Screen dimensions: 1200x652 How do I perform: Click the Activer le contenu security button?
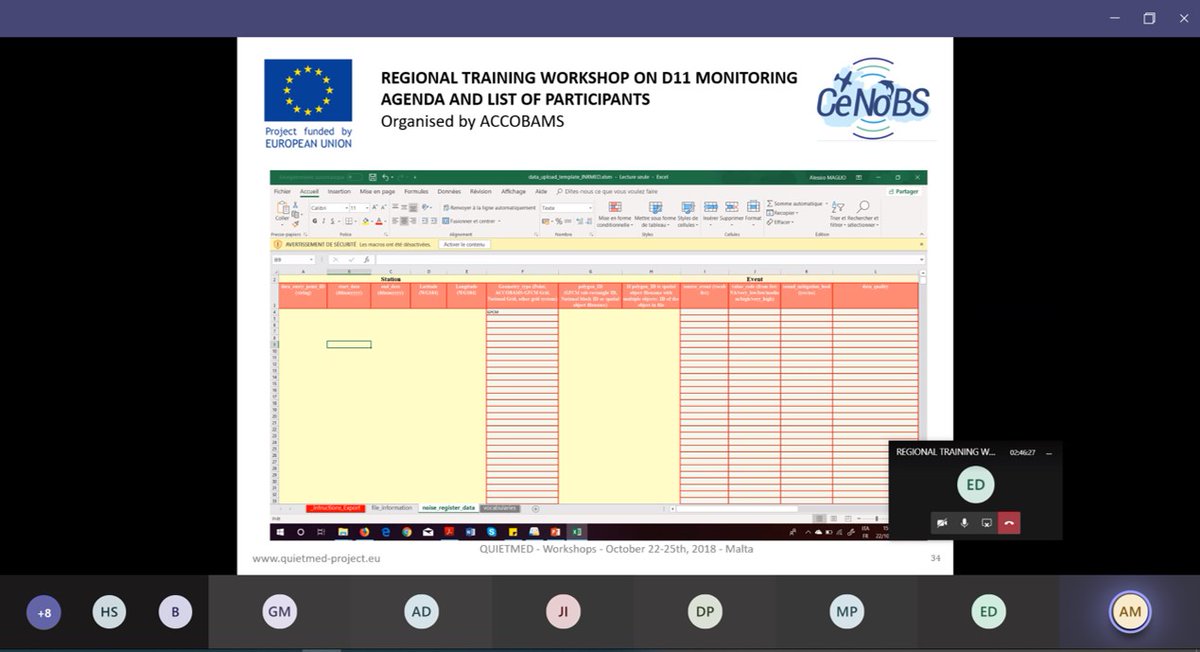coord(463,244)
